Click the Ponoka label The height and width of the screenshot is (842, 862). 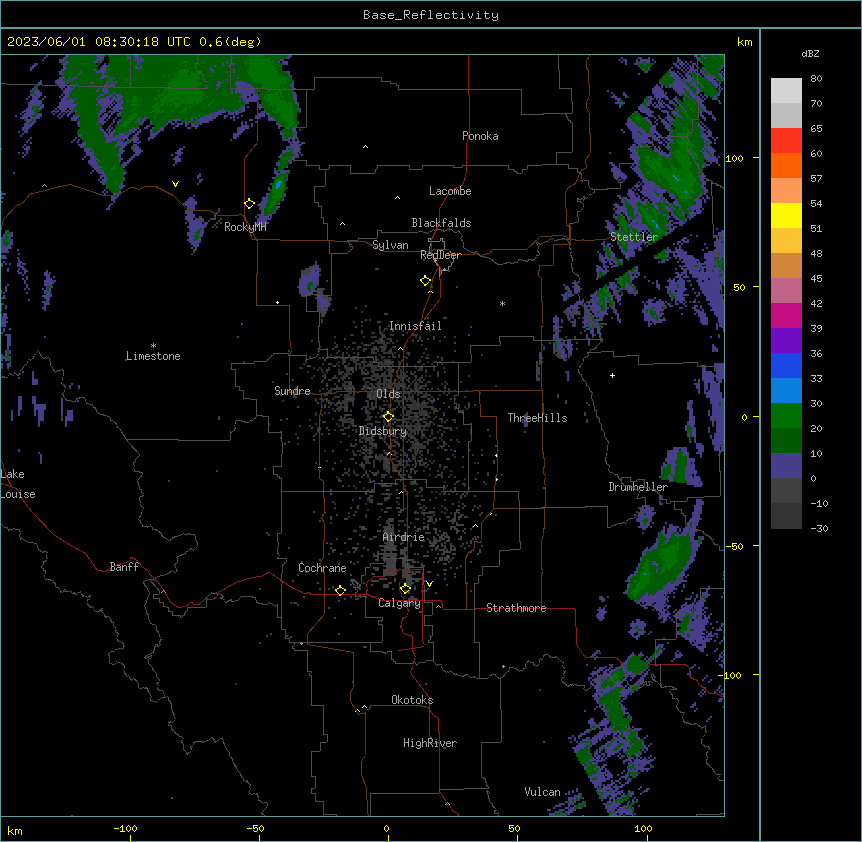point(480,136)
